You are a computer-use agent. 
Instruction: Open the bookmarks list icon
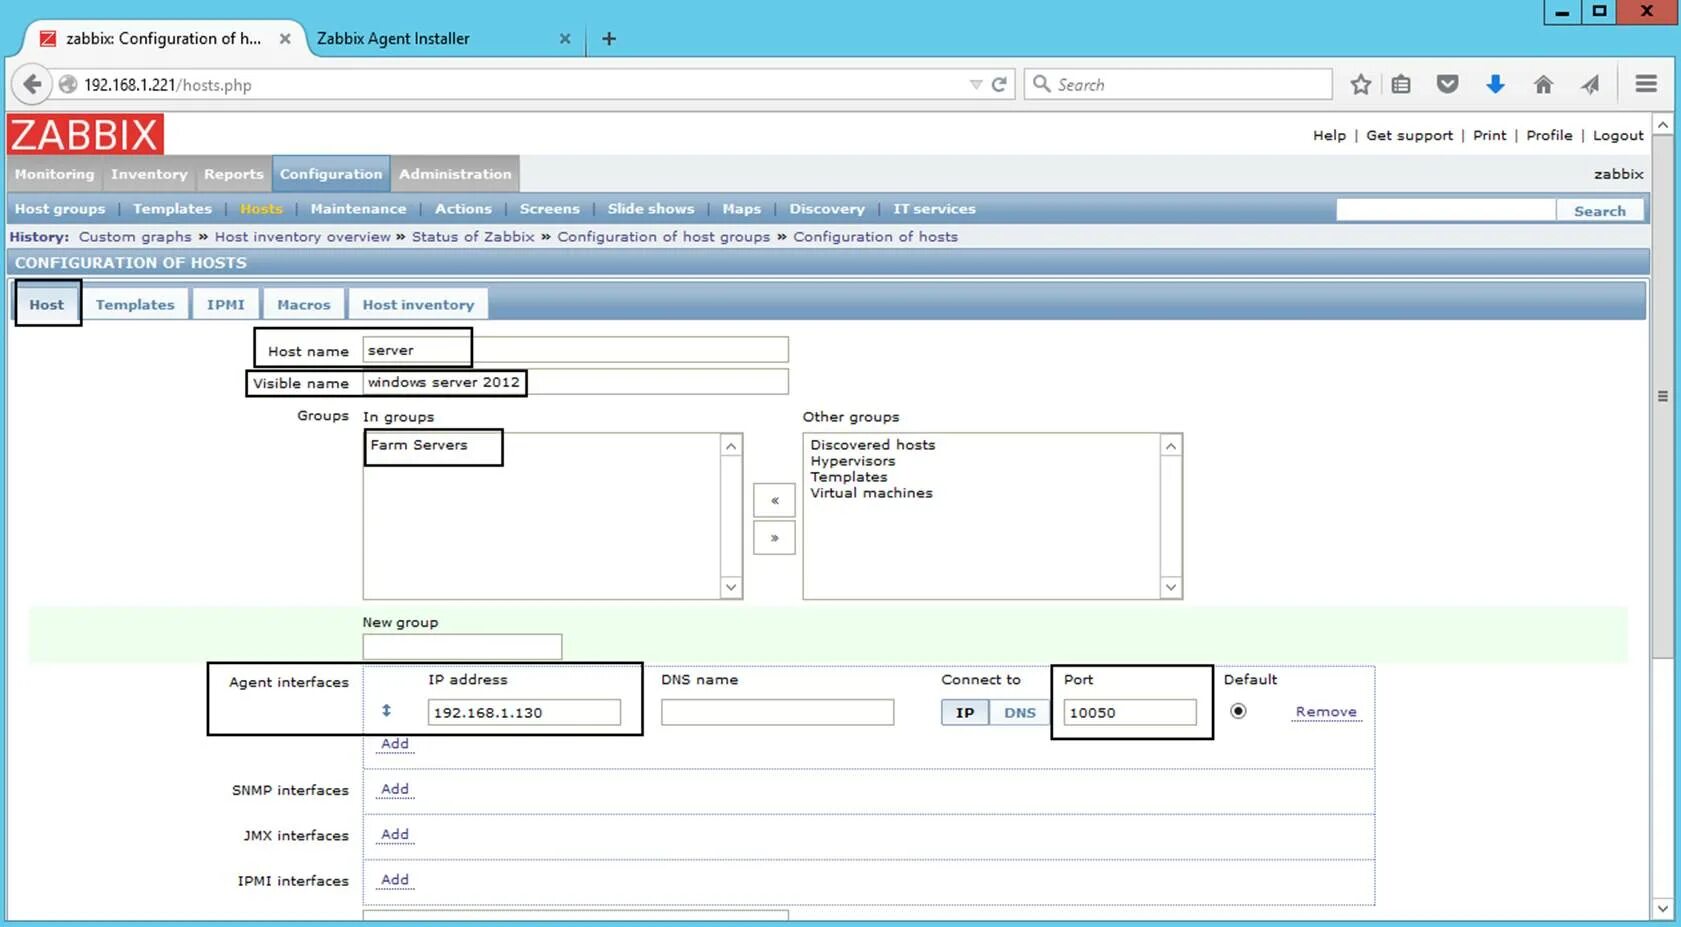coord(1401,85)
